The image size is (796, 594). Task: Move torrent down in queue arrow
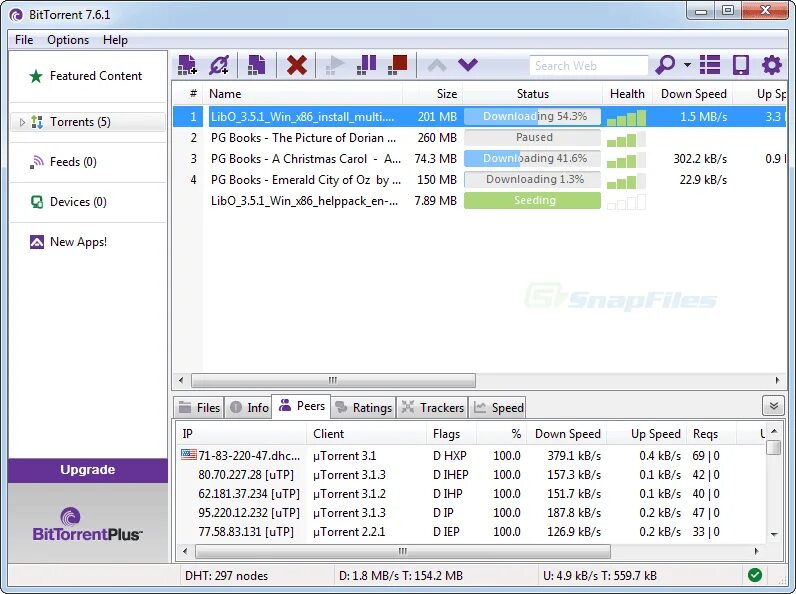tap(468, 65)
